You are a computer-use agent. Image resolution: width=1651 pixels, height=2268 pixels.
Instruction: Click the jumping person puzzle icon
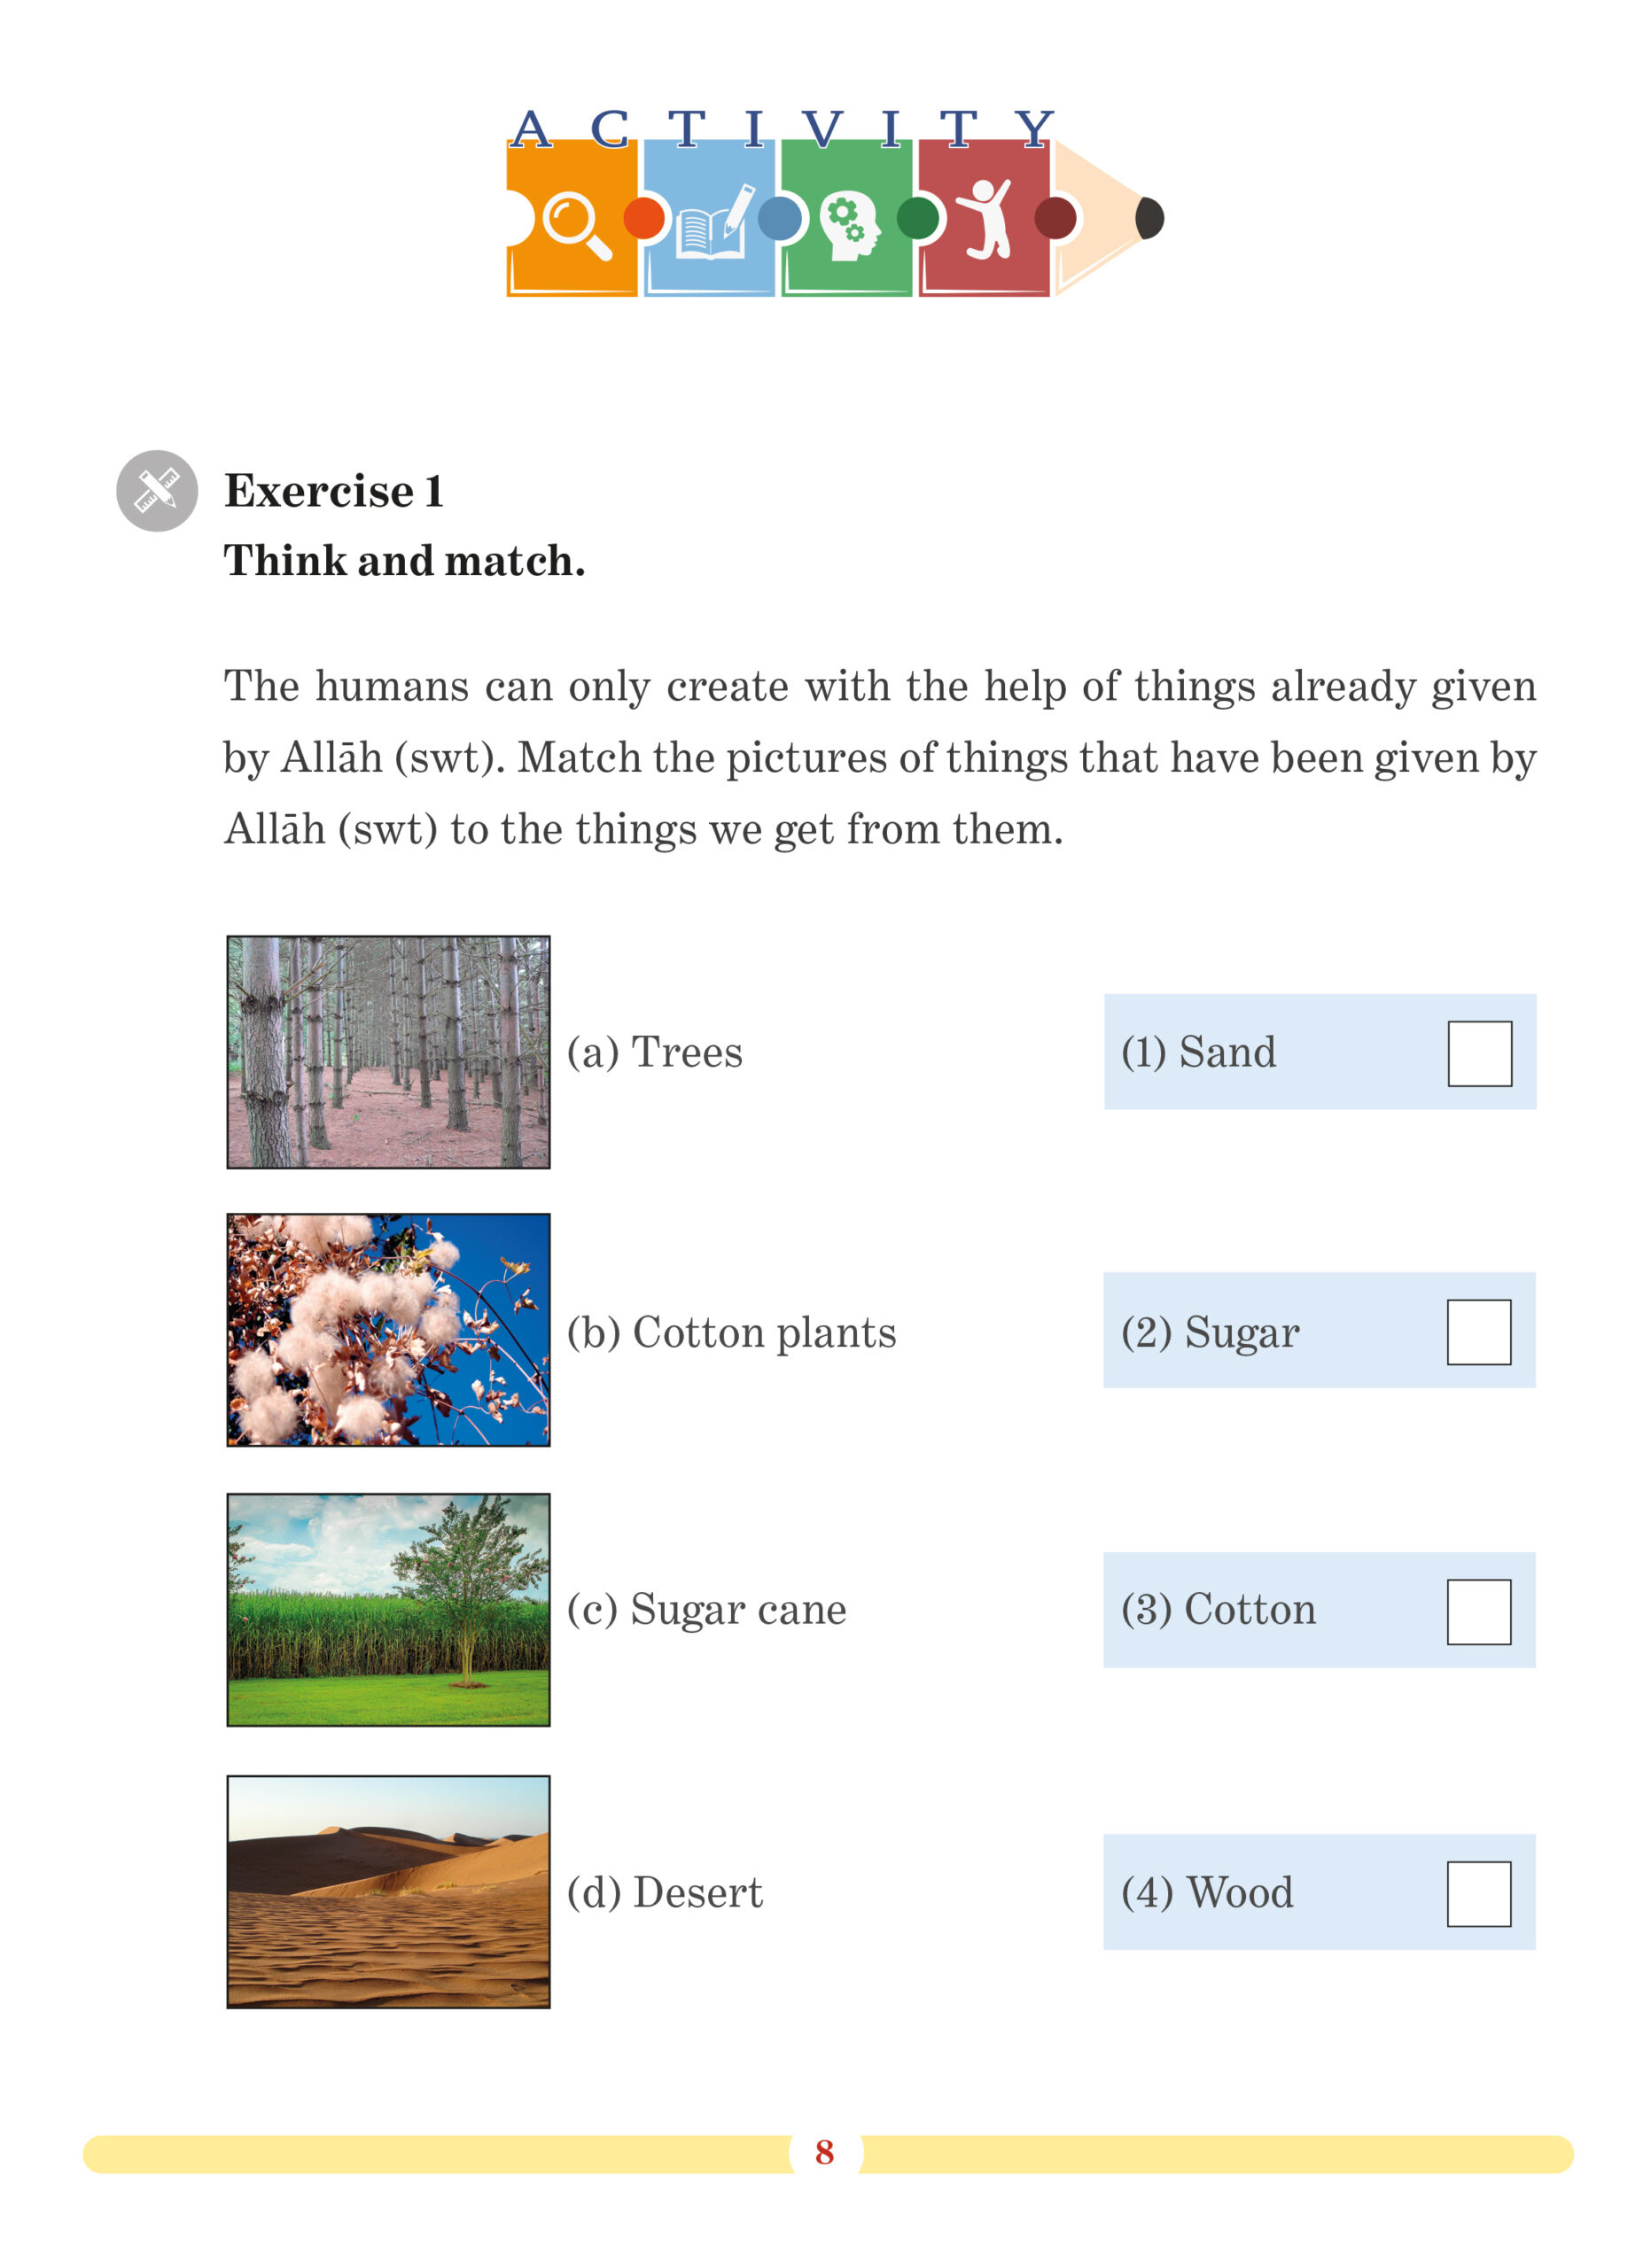[985, 220]
